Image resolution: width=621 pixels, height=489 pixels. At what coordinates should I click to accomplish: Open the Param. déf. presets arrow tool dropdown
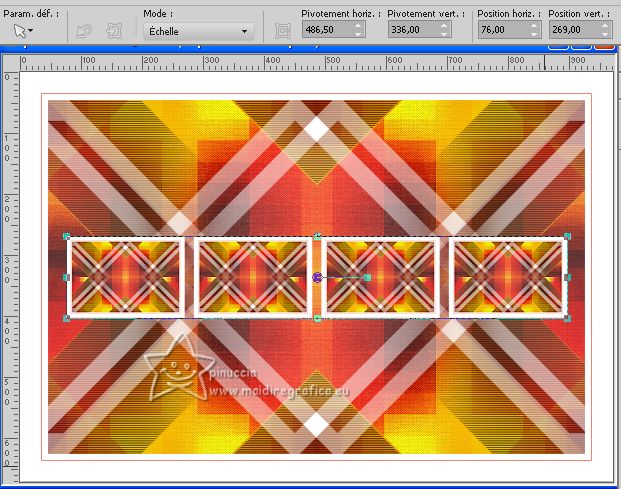point(23,30)
